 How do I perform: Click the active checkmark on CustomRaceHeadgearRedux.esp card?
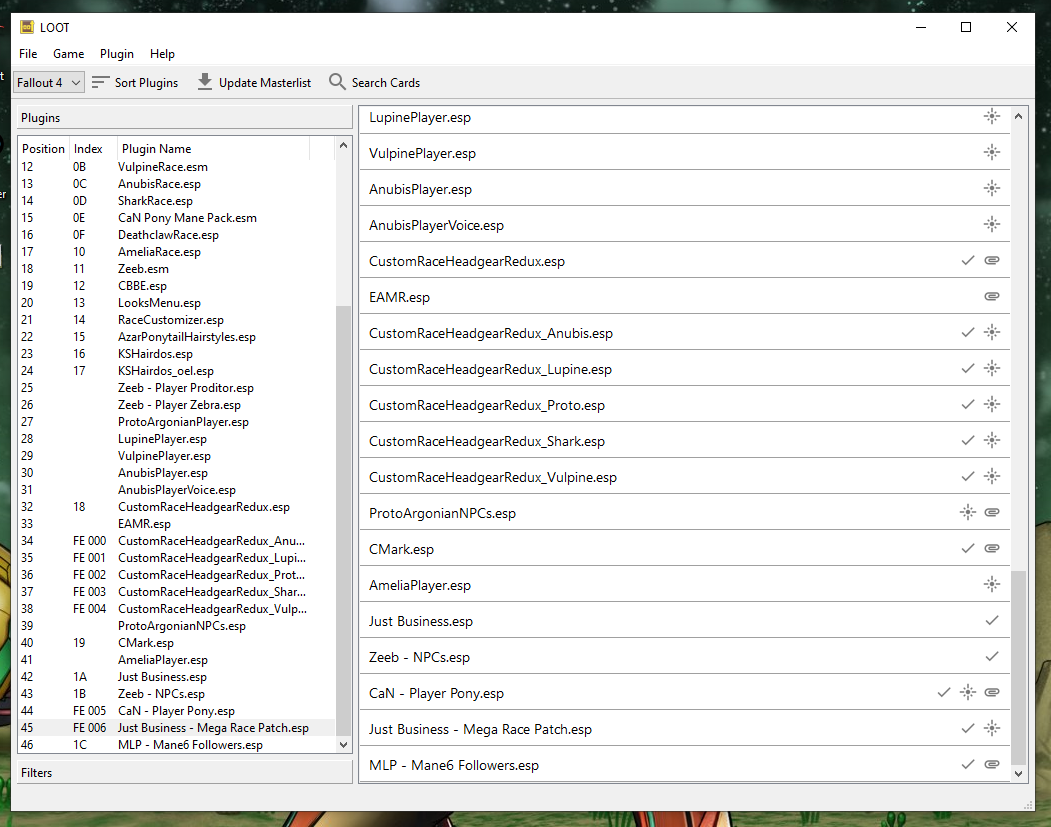[x=968, y=261]
